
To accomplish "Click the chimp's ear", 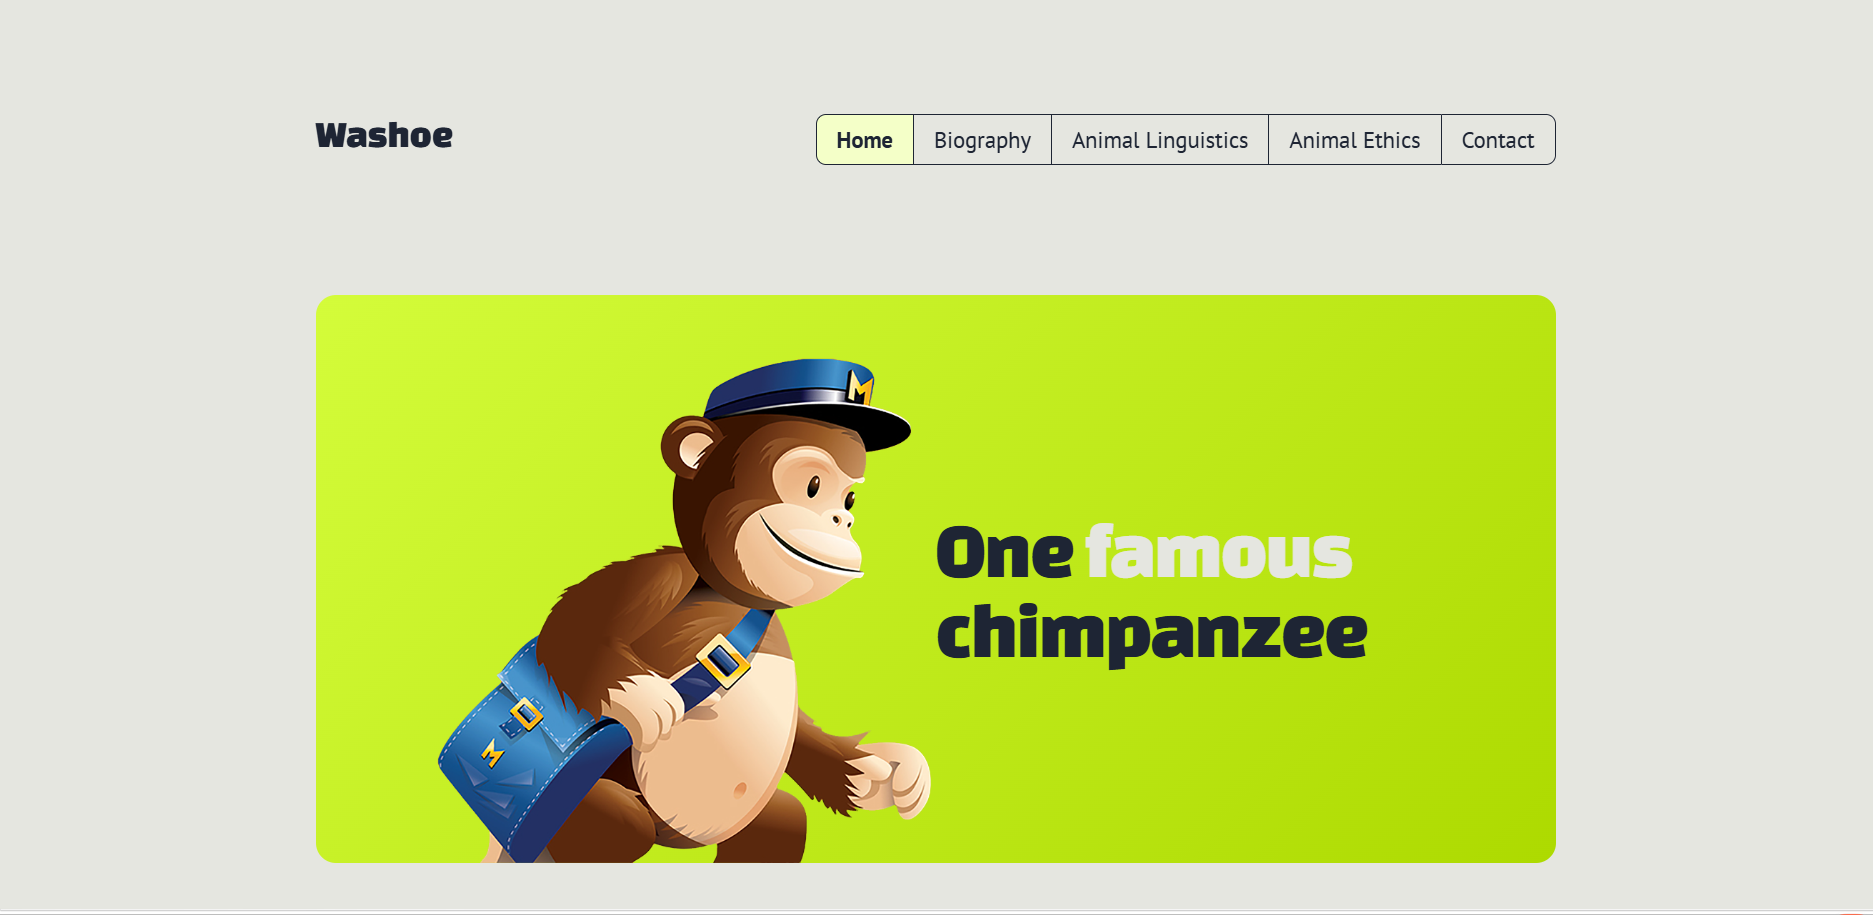I will tap(690, 446).
